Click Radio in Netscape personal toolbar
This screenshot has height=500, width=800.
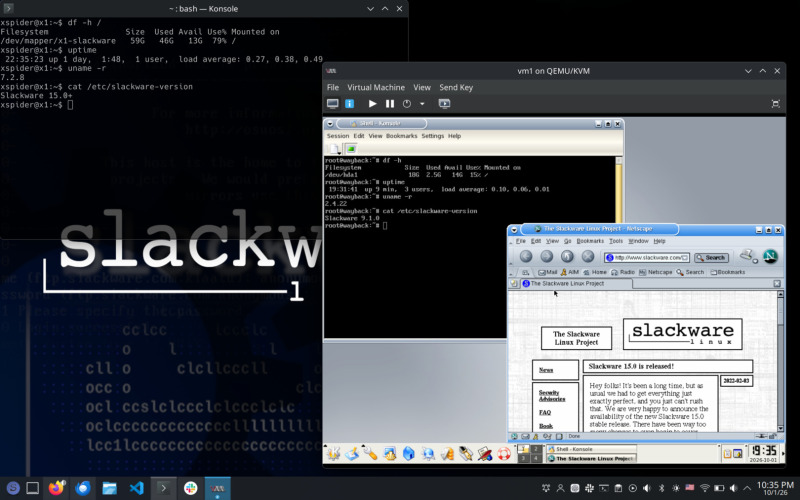coord(623,272)
